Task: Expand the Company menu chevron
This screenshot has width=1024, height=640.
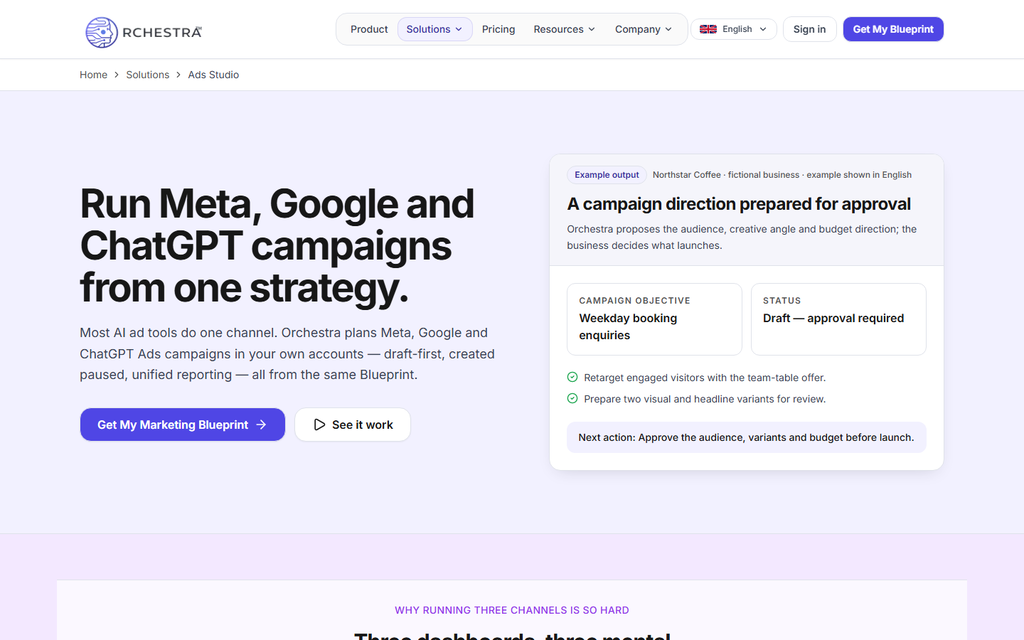Action: (x=668, y=29)
